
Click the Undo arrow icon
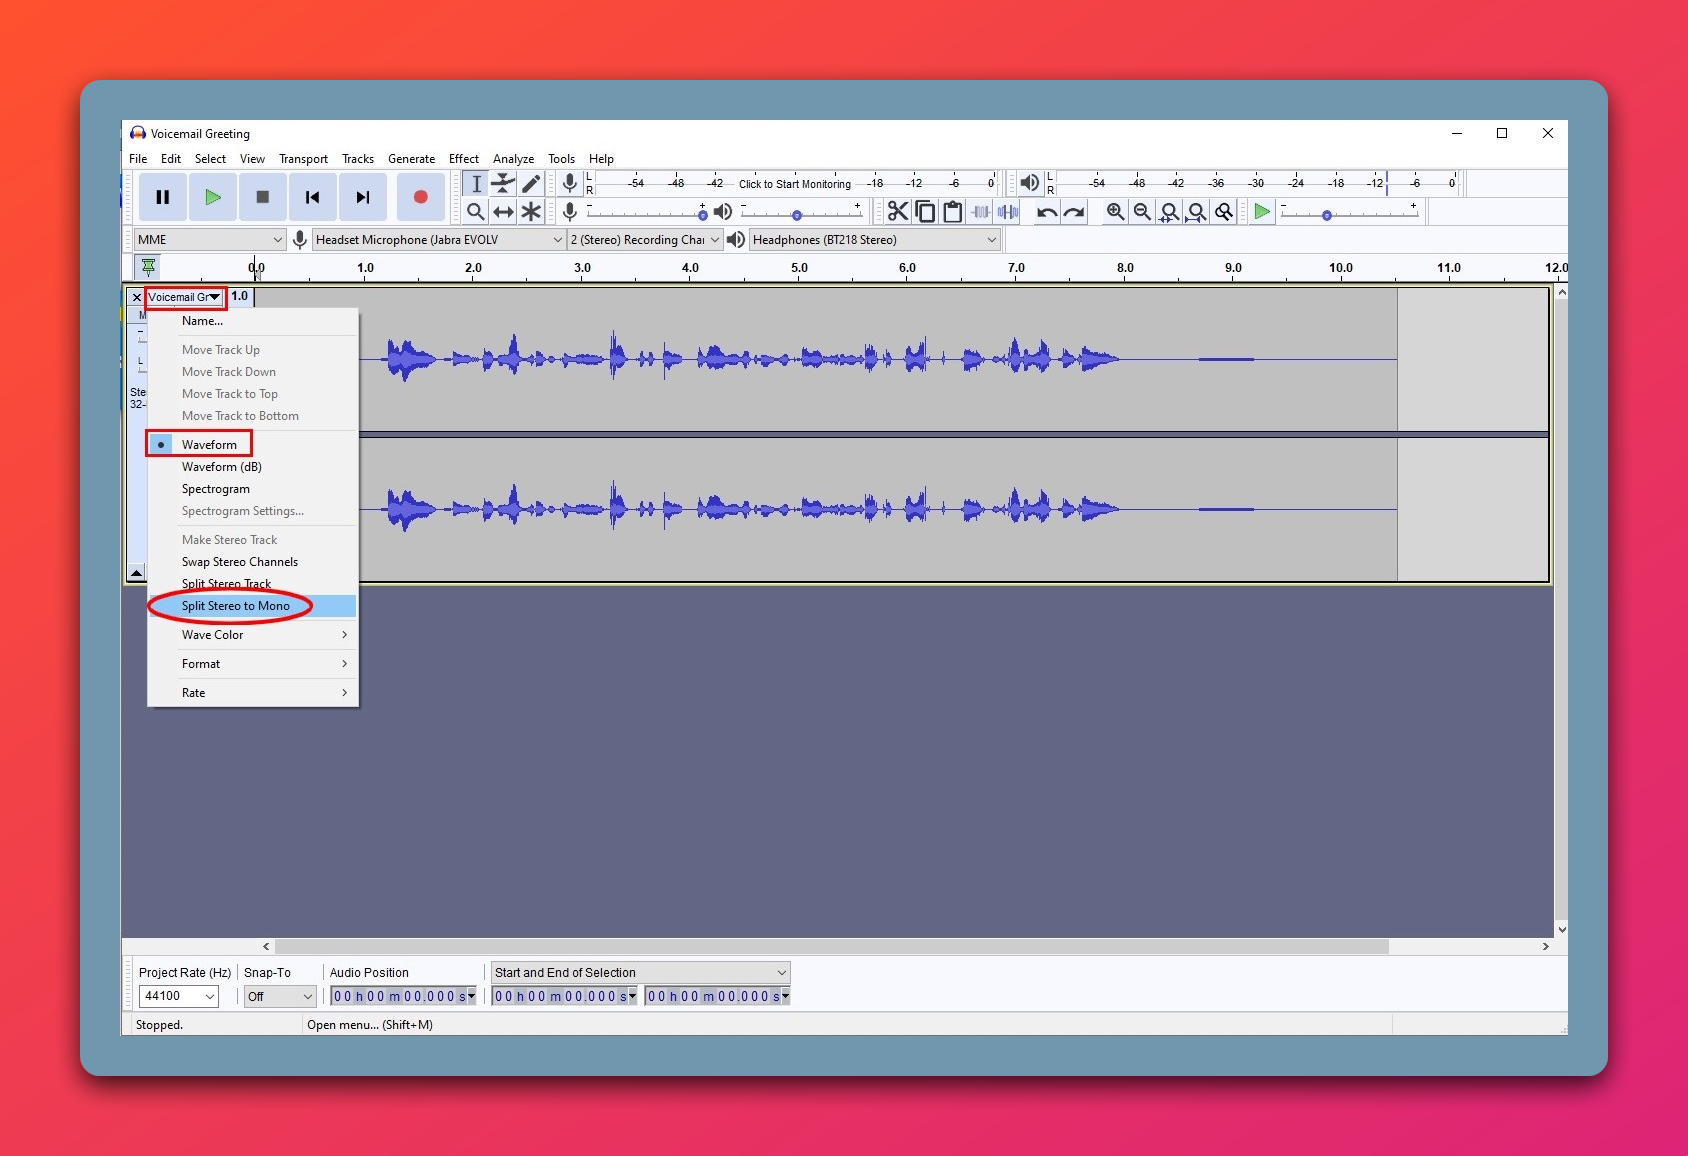point(1047,211)
